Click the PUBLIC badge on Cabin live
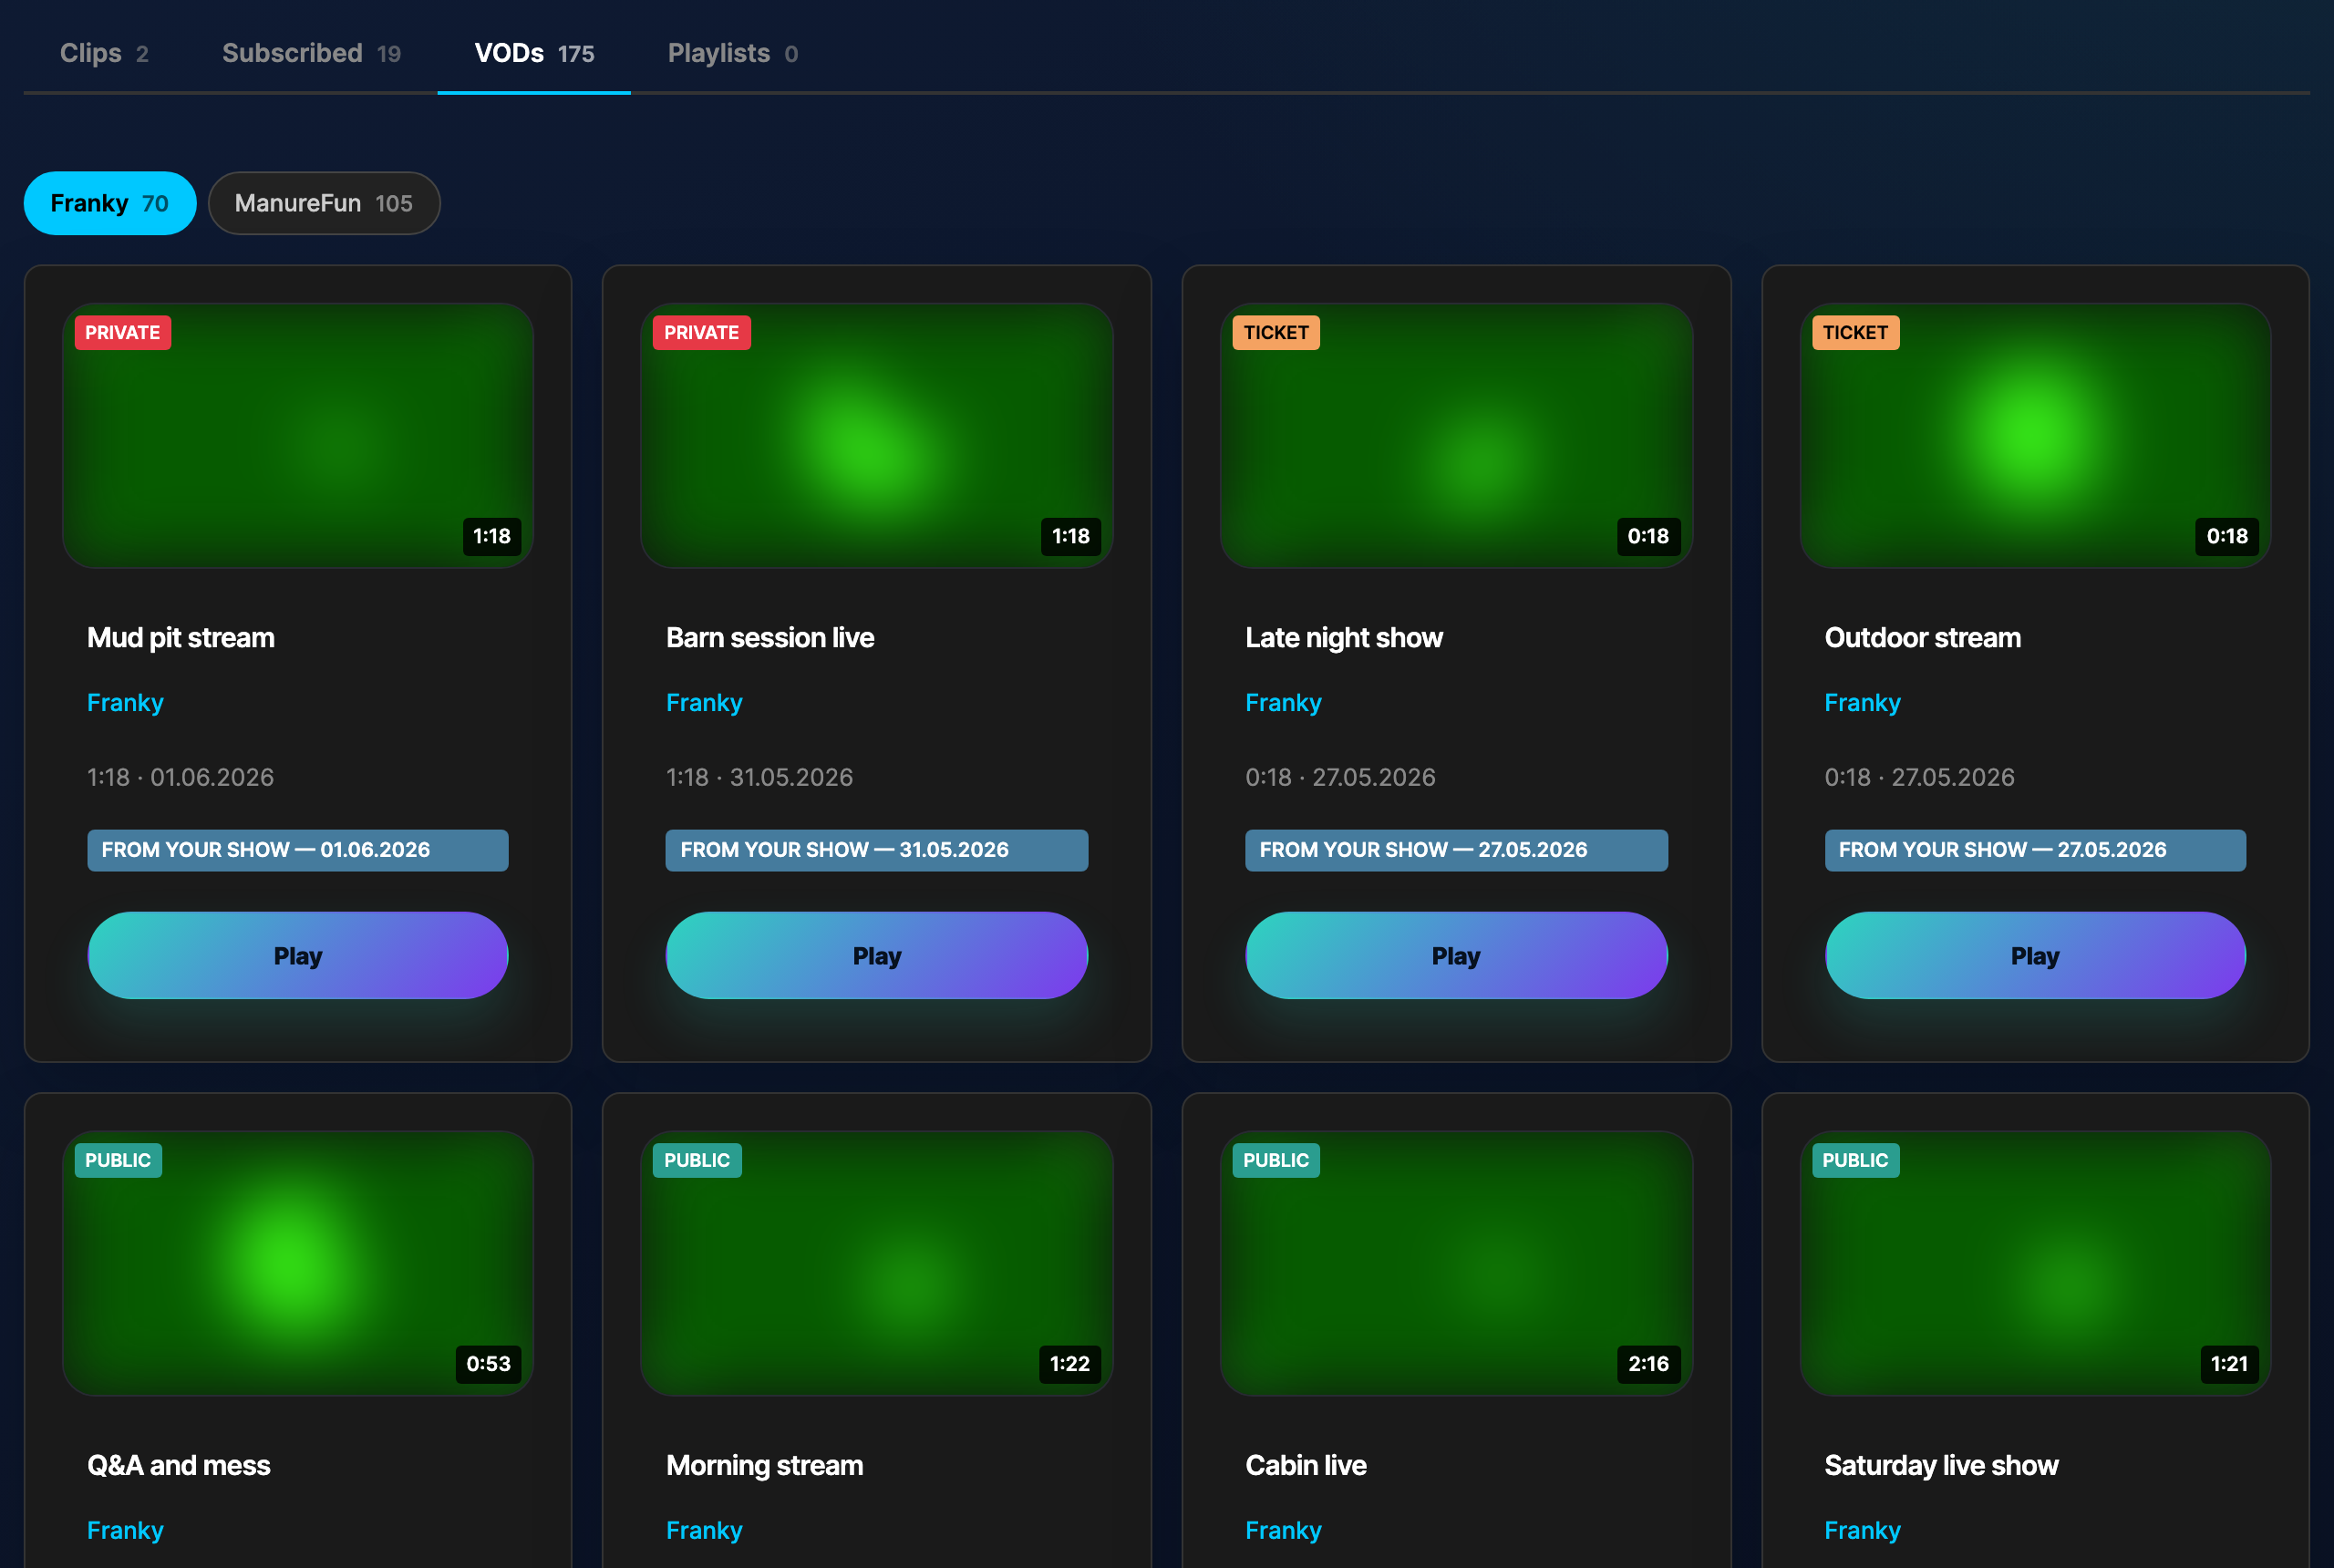 click(1276, 1160)
